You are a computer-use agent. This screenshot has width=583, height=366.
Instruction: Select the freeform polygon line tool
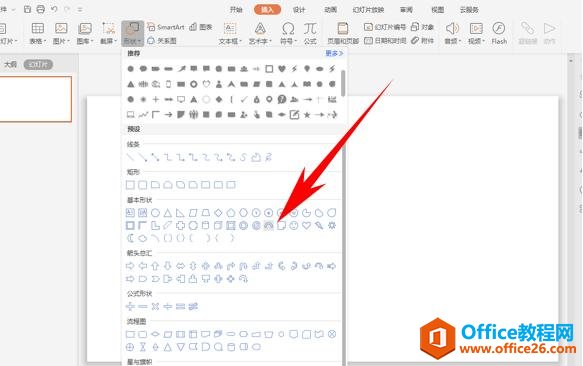pyautogui.click(x=256, y=157)
